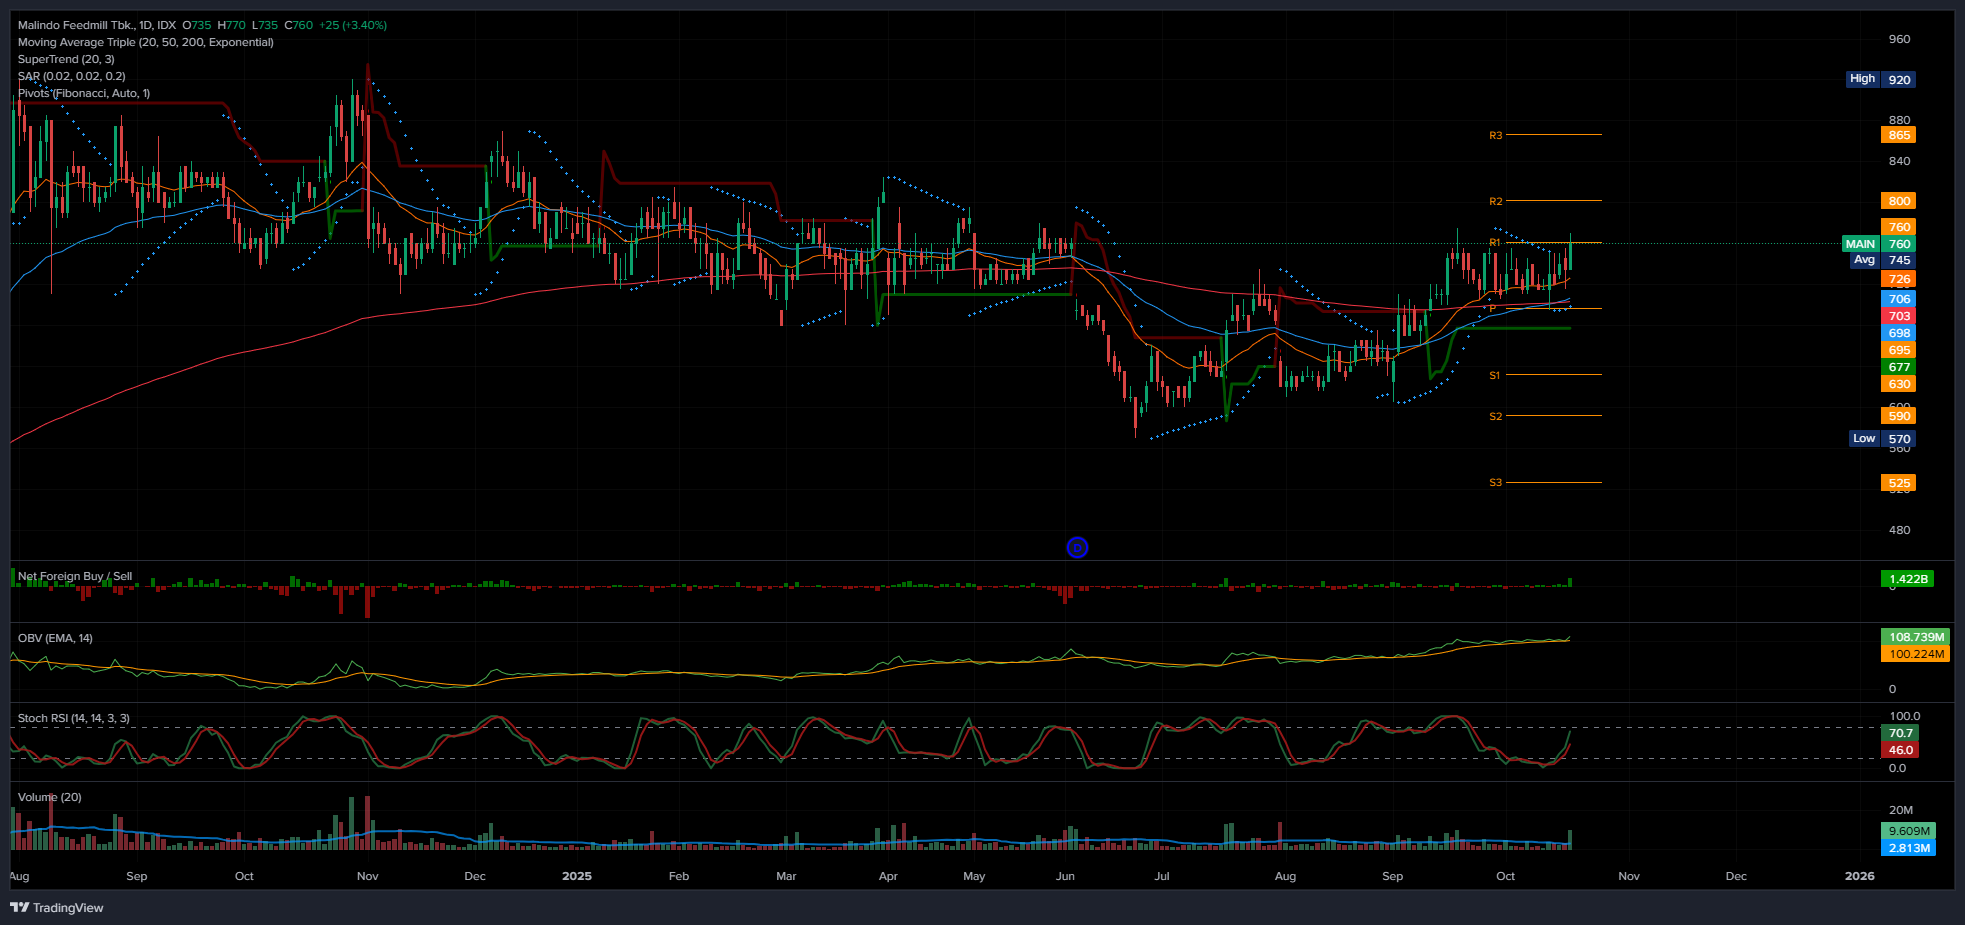Click the High 920 price label

[1880, 79]
